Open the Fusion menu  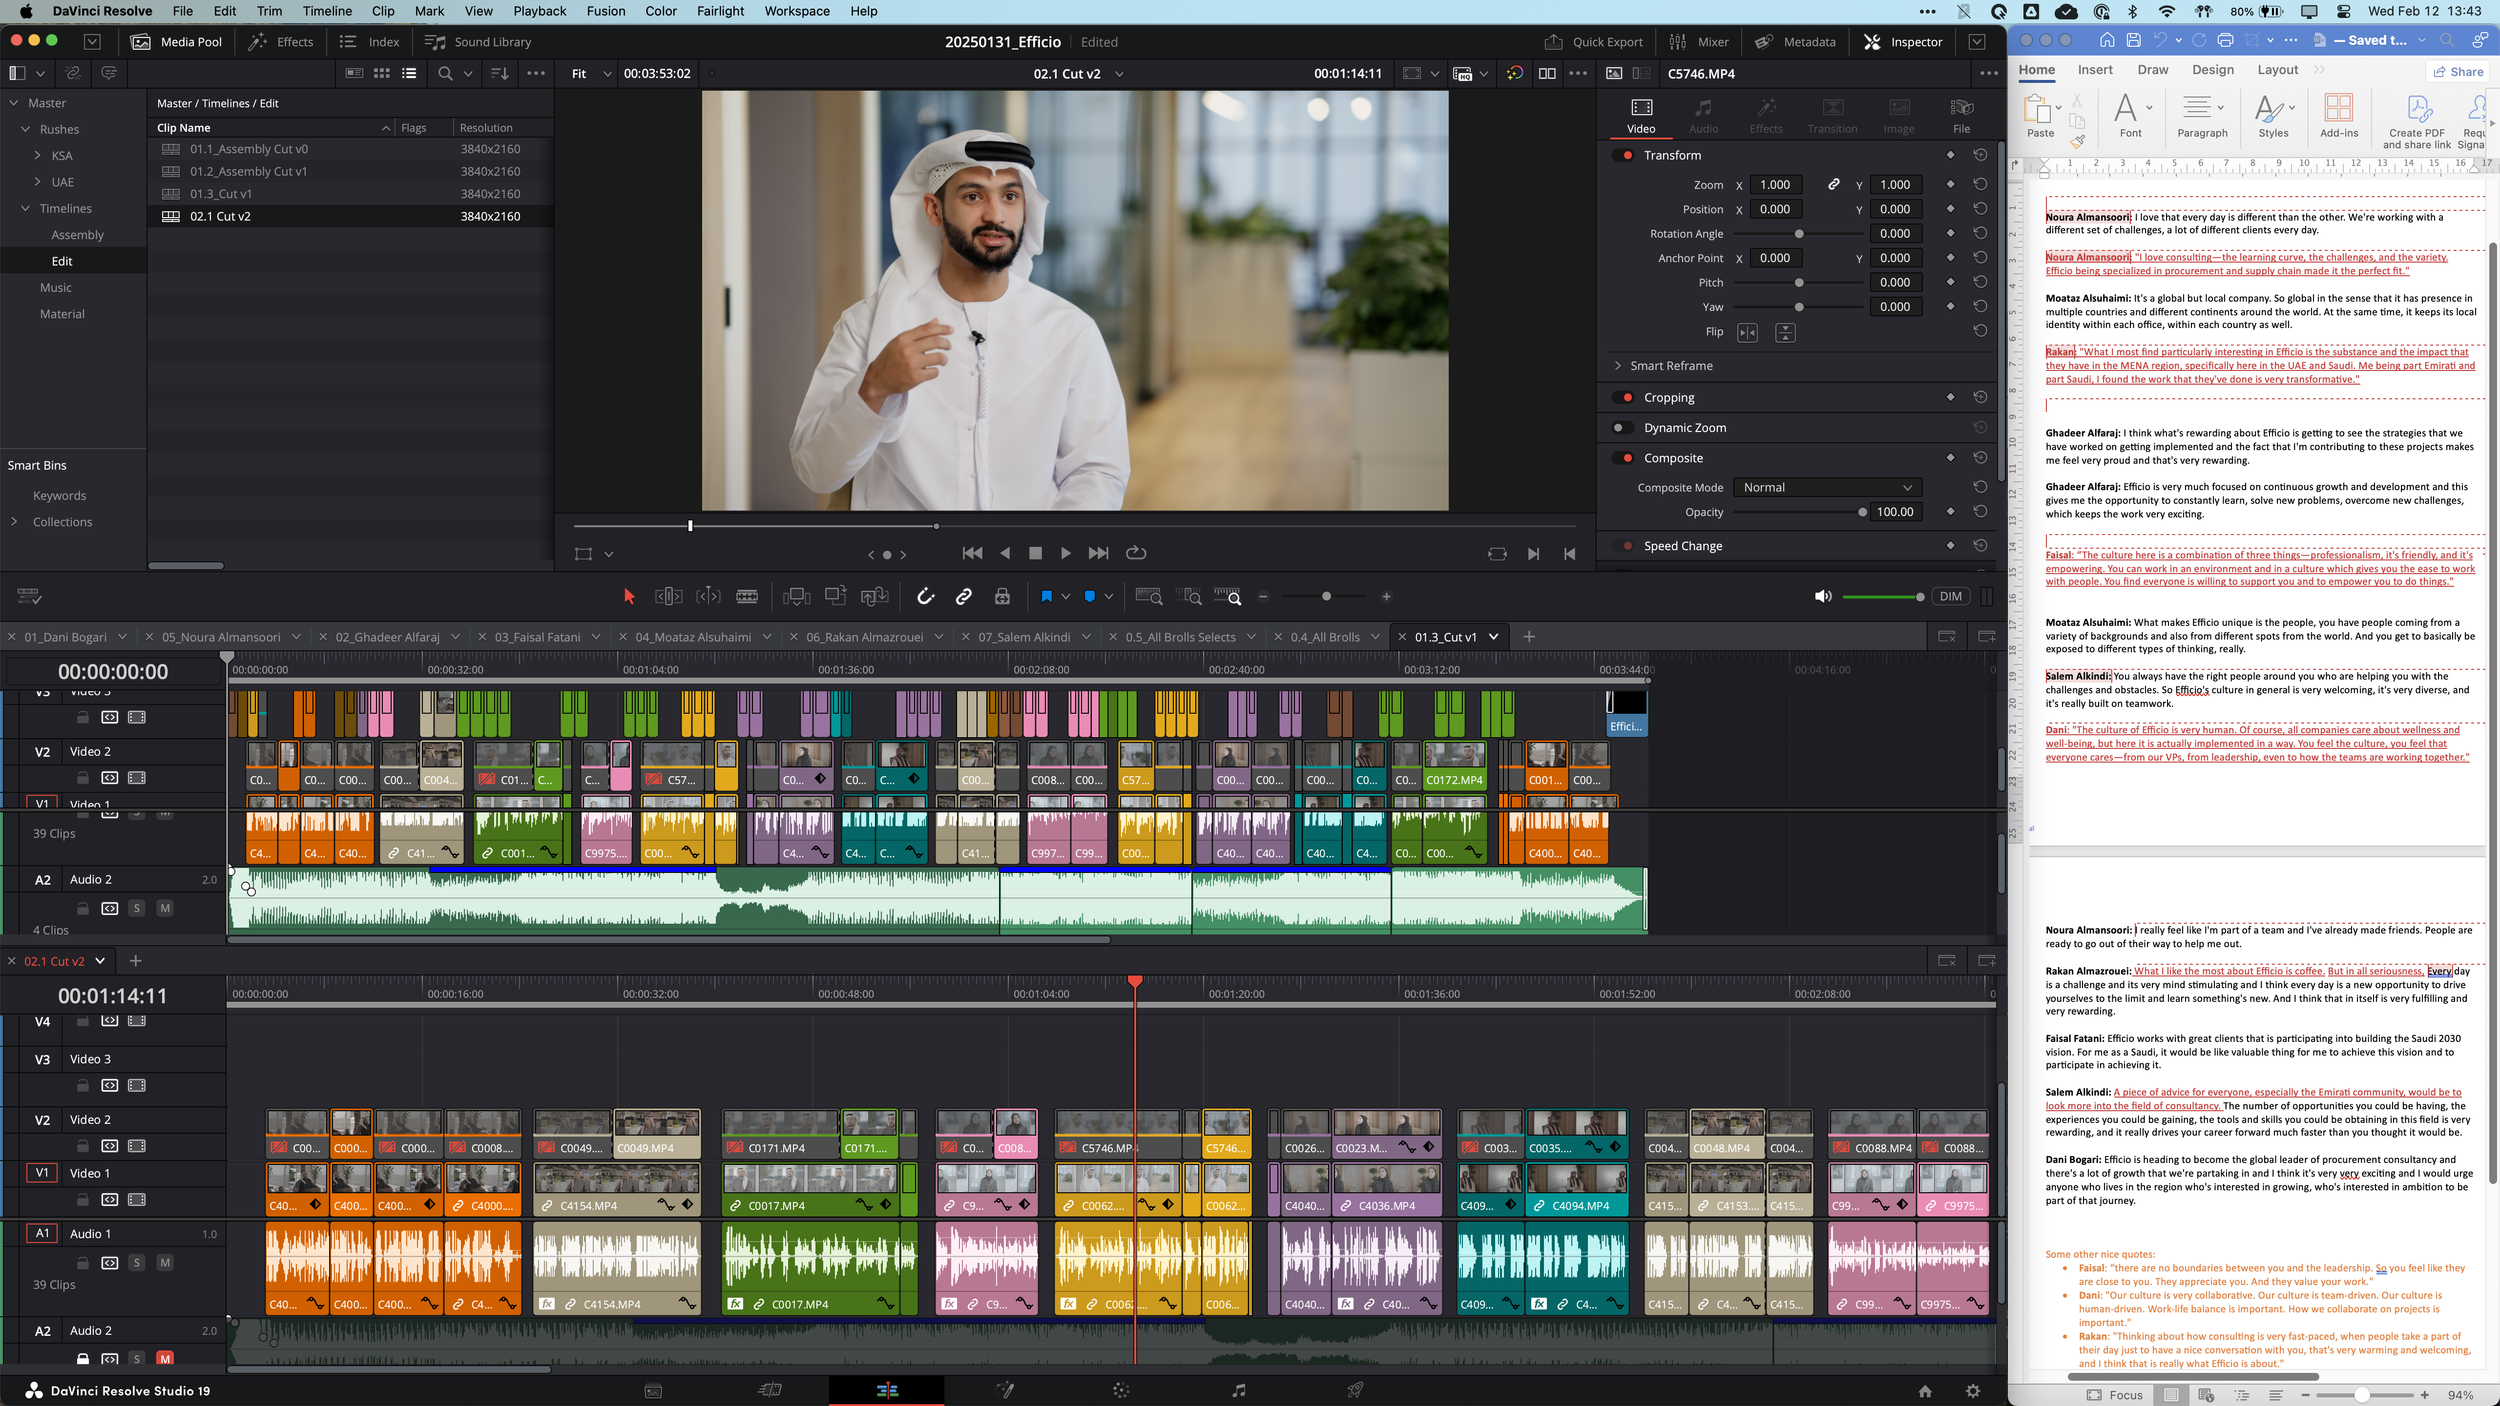point(606,11)
